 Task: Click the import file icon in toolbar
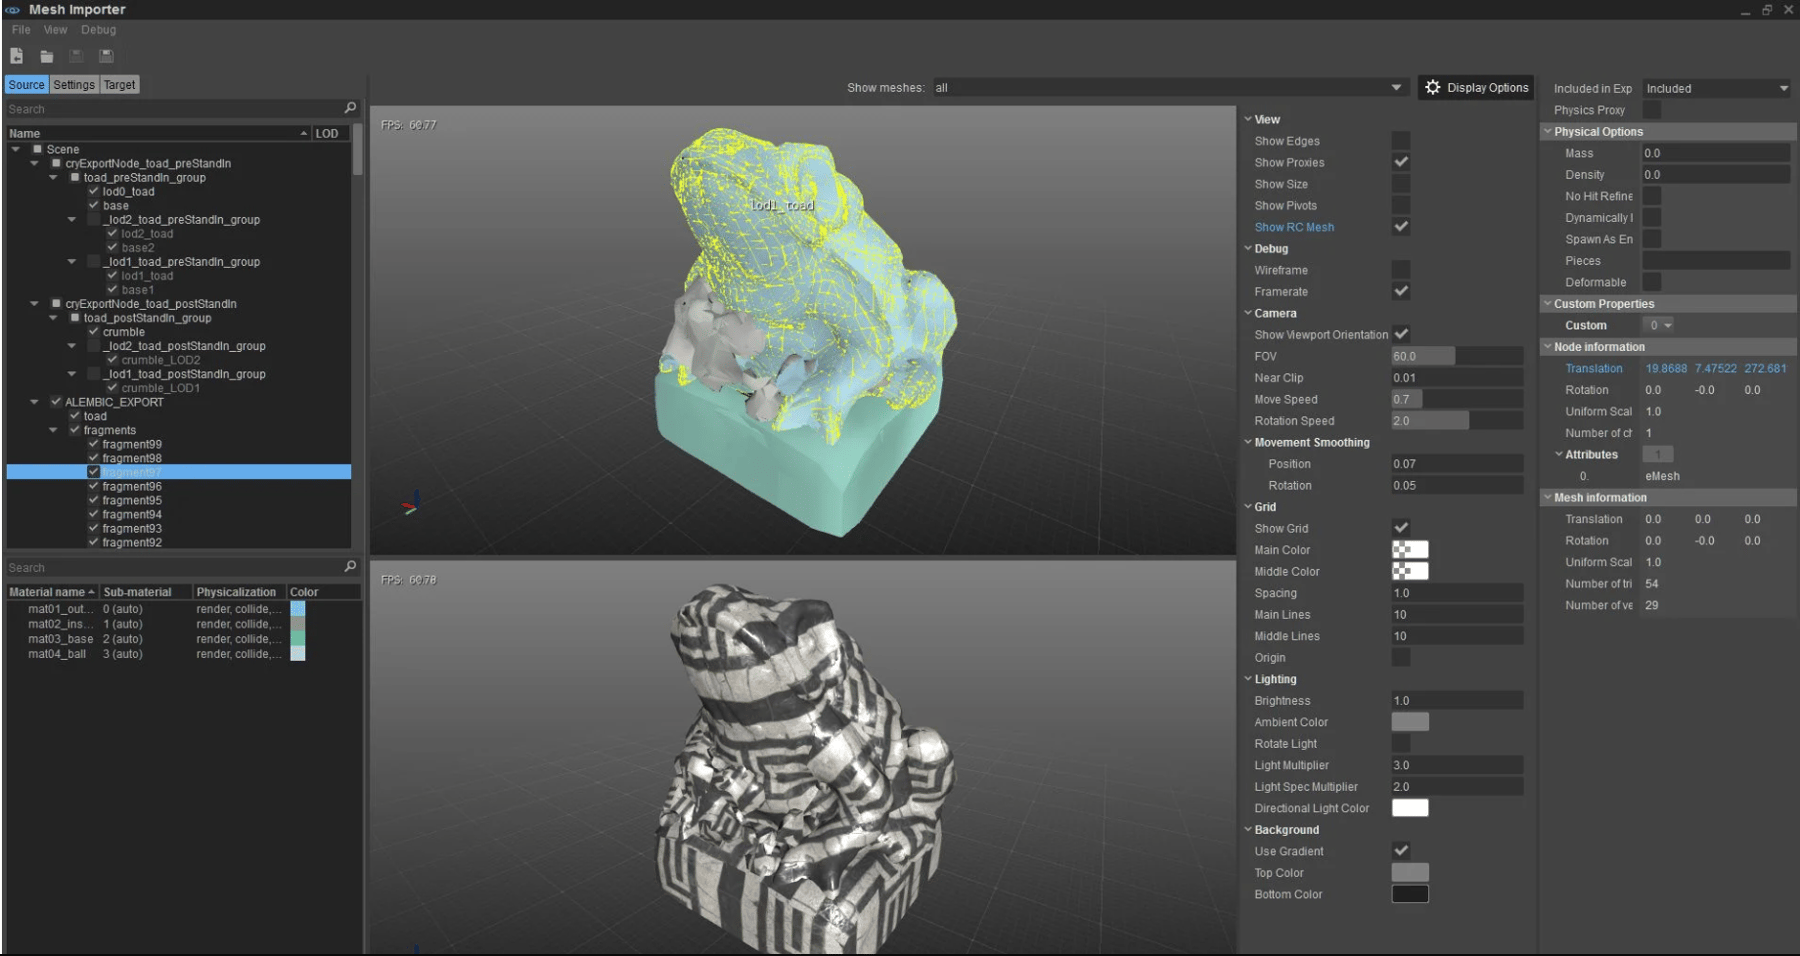(x=17, y=56)
